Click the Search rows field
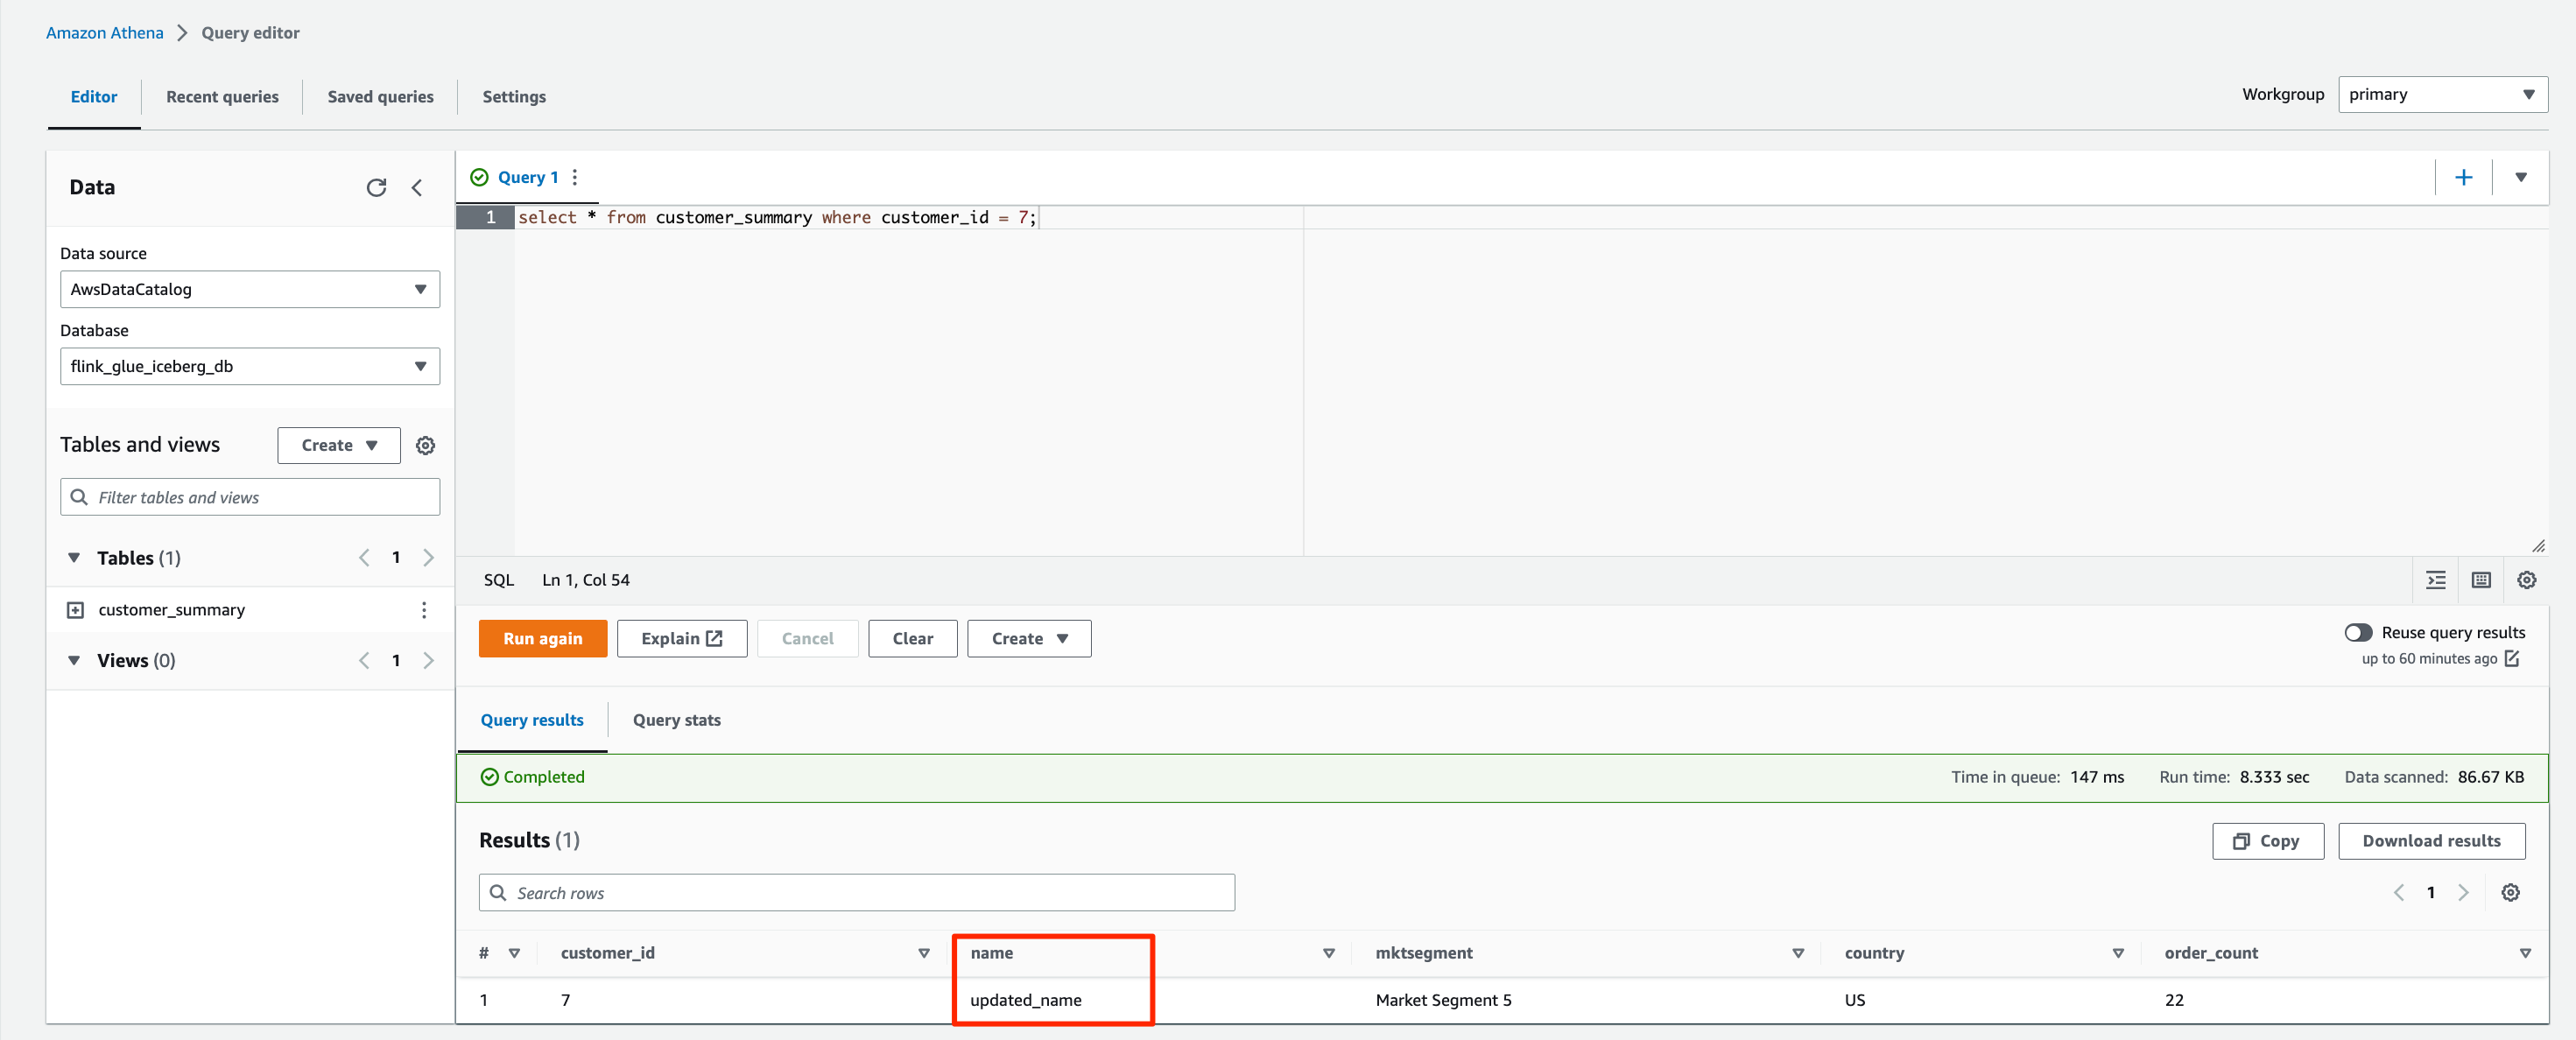This screenshot has height=1040, width=2576. 856,893
